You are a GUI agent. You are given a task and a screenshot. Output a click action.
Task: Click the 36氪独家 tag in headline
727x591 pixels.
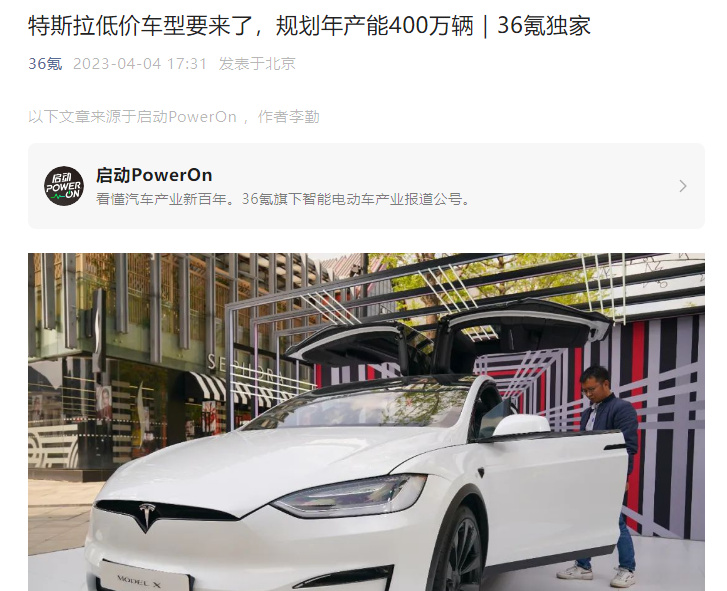[x=544, y=25]
